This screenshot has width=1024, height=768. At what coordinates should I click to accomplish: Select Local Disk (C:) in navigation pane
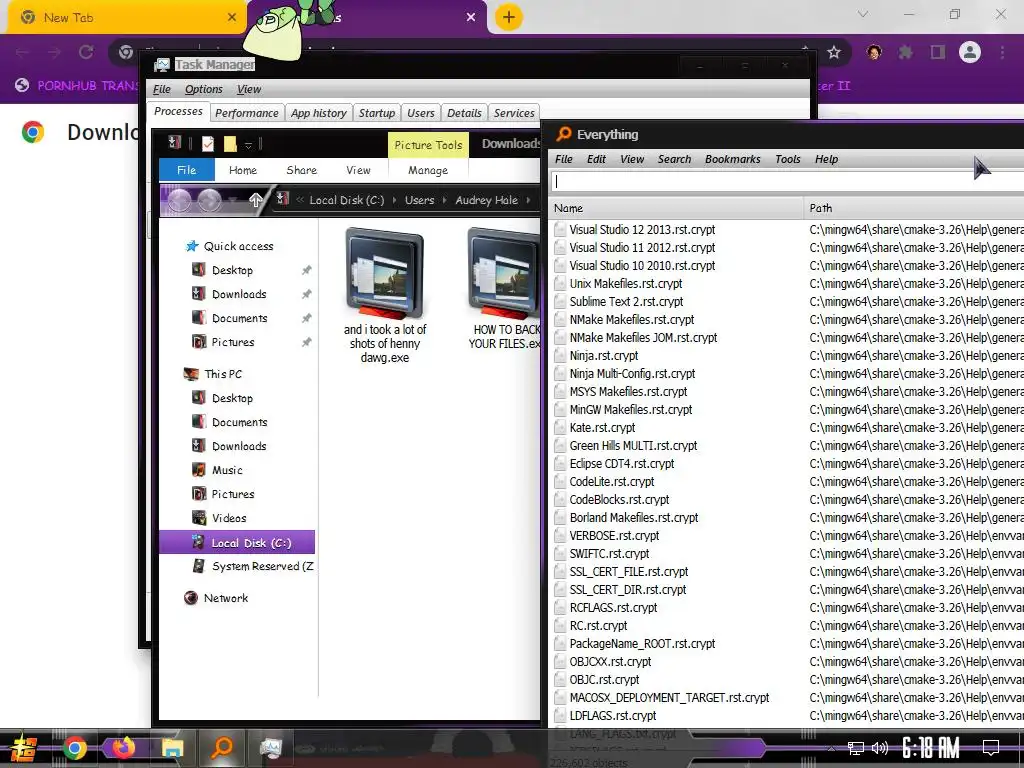pos(237,542)
